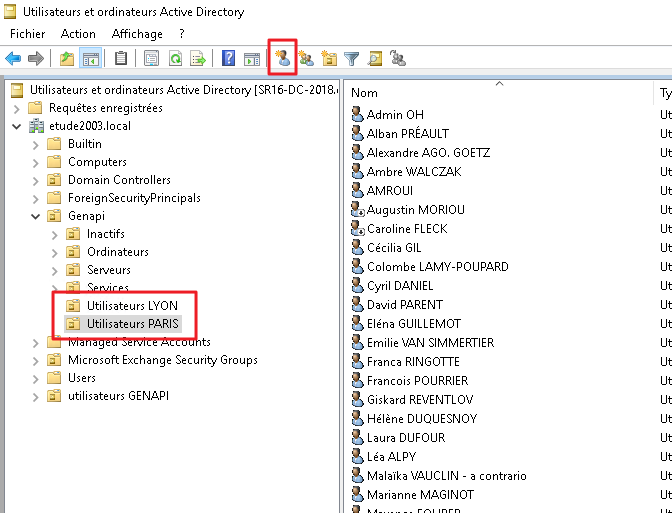Expand Microsoft Exchange Security Groups node
Viewport: 672px width, 513px height.
point(36,361)
